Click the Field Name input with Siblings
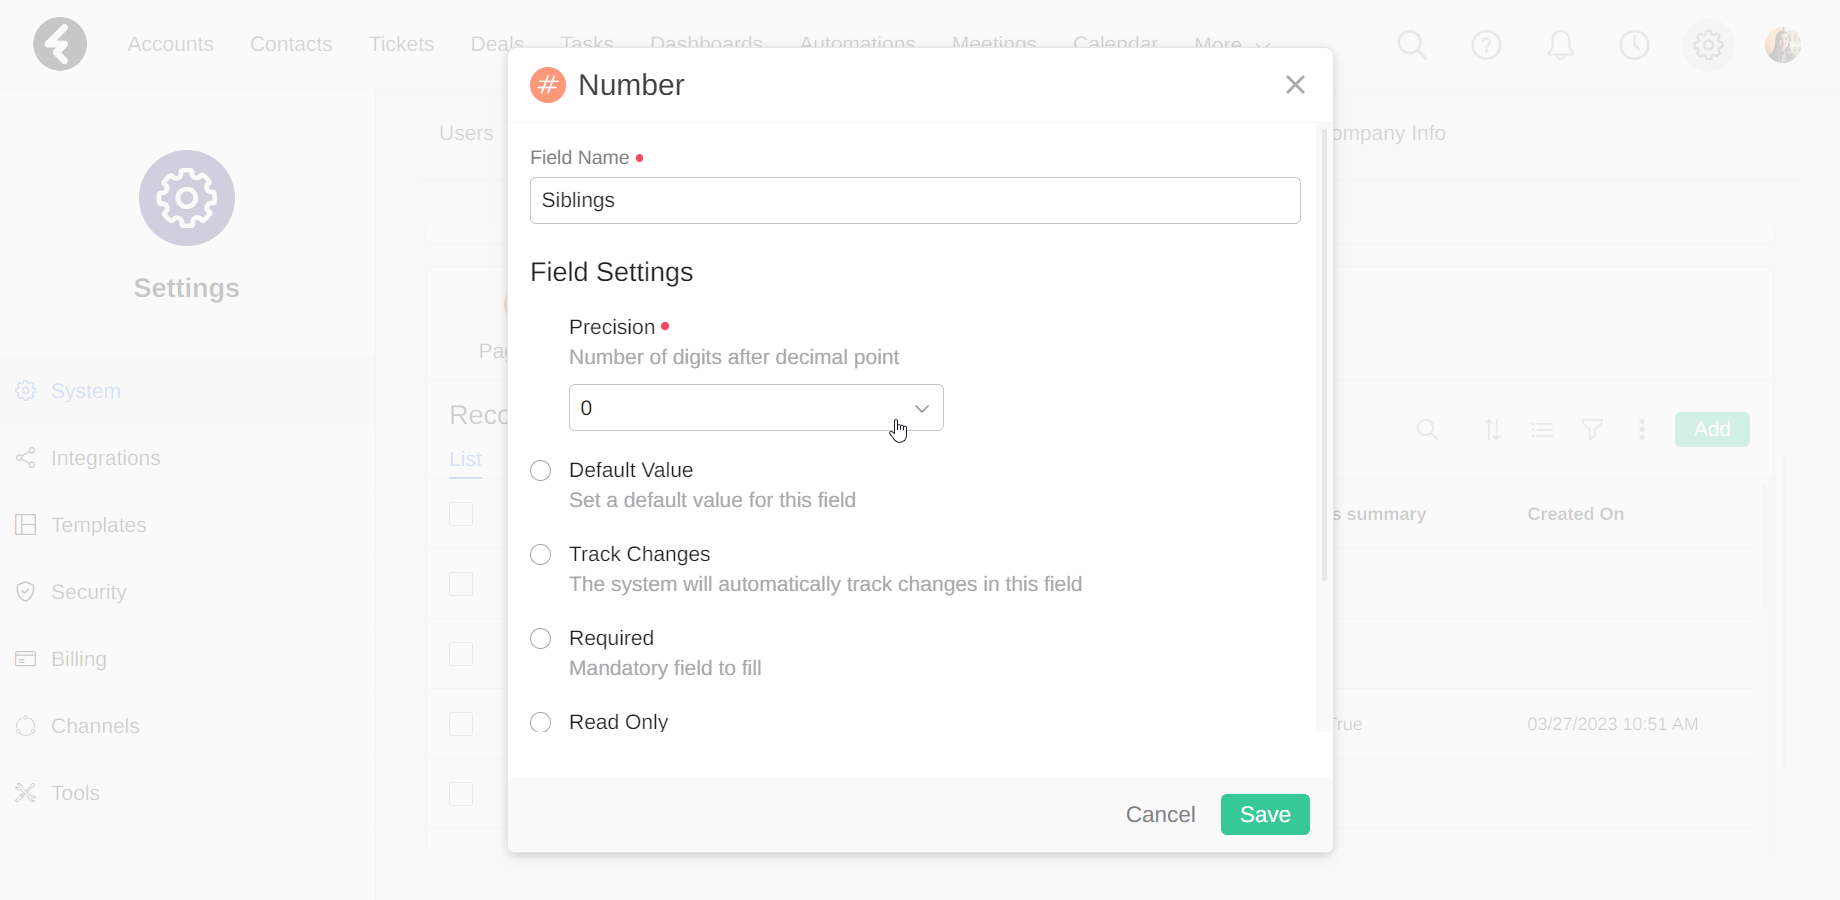Screen dimensions: 1840x900 [x=915, y=200]
